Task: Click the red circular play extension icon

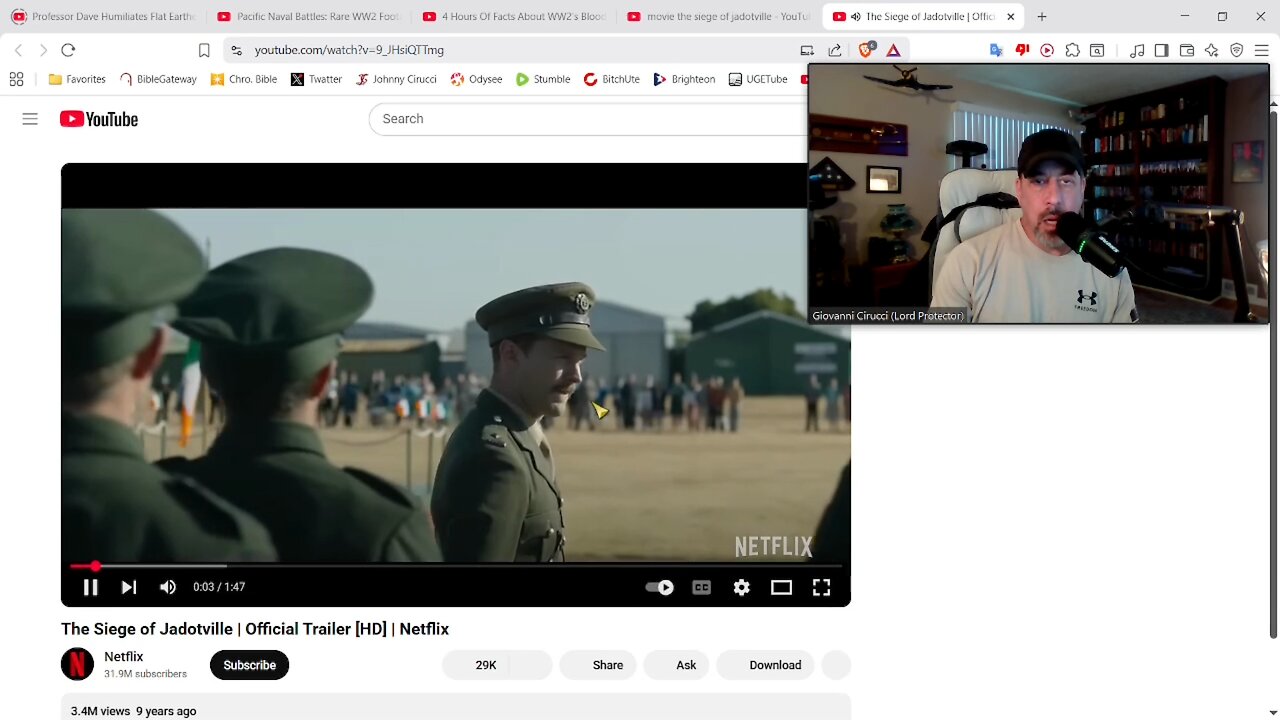Action: 1047,50
